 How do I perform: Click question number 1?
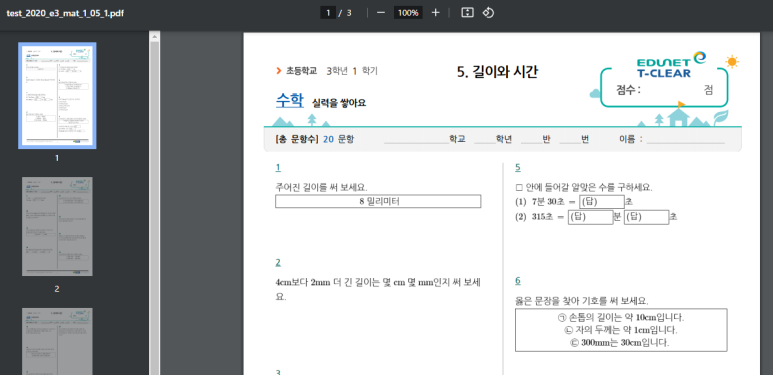pyautogui.click(x=278, y=168)
